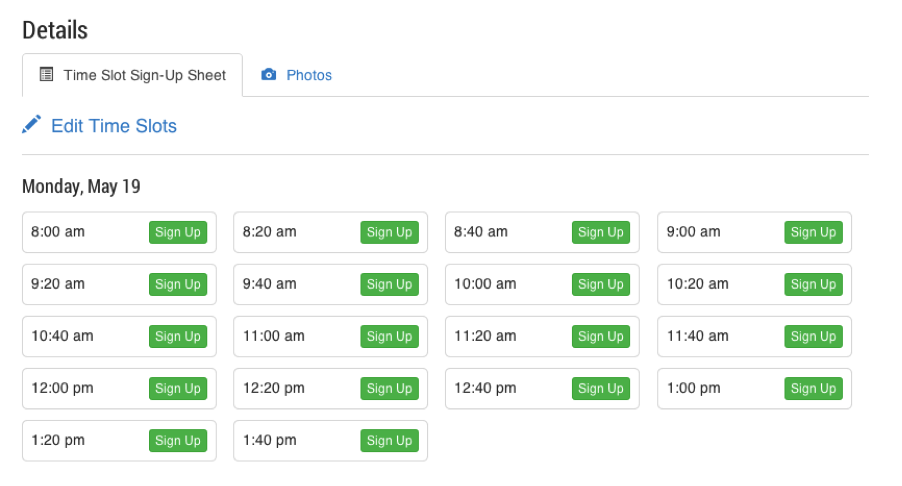Screen dimensions: 902x486
Task: Sign up for the 8:20 am slot
Action: (389, 232)
